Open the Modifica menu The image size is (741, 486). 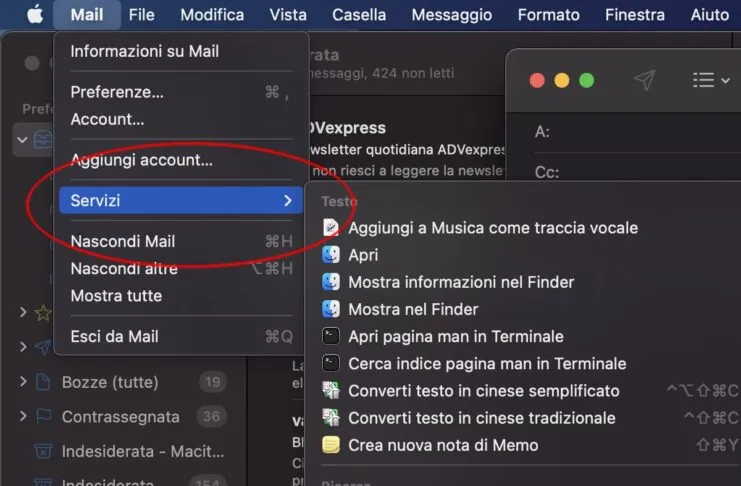[212, 15]
